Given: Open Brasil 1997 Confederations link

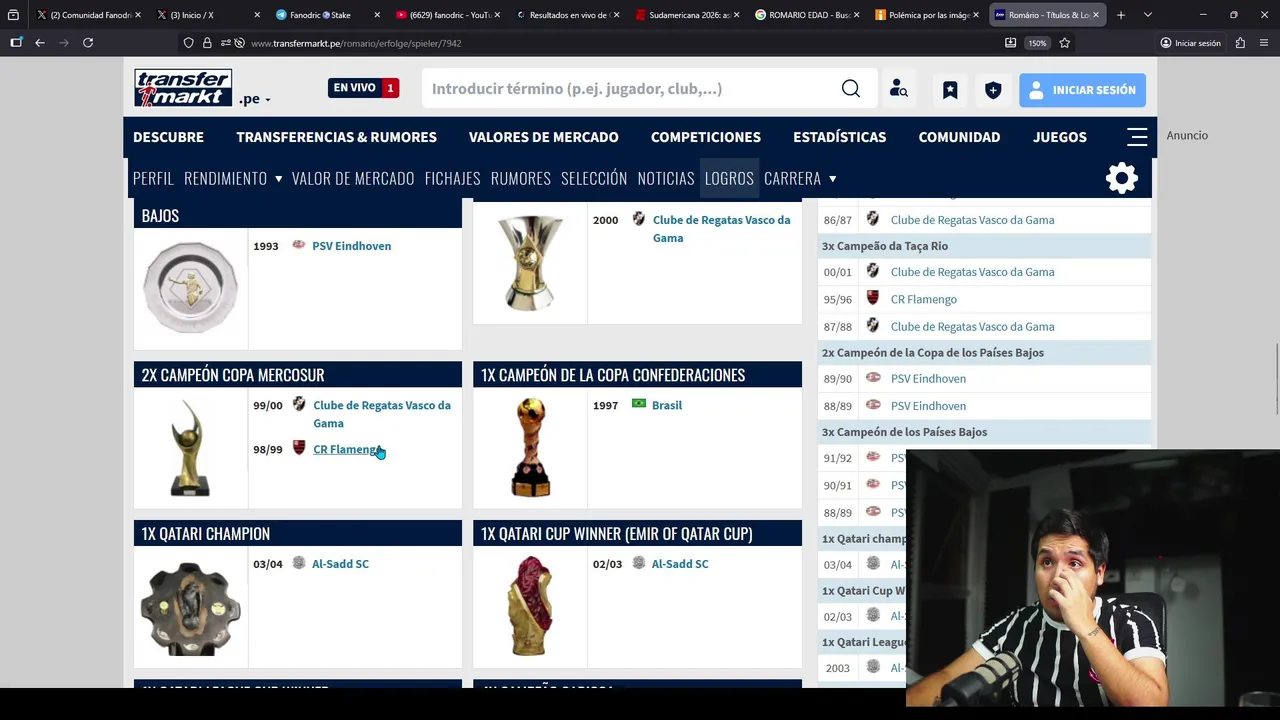Looking at the screenshot, I should click(667, 405).
